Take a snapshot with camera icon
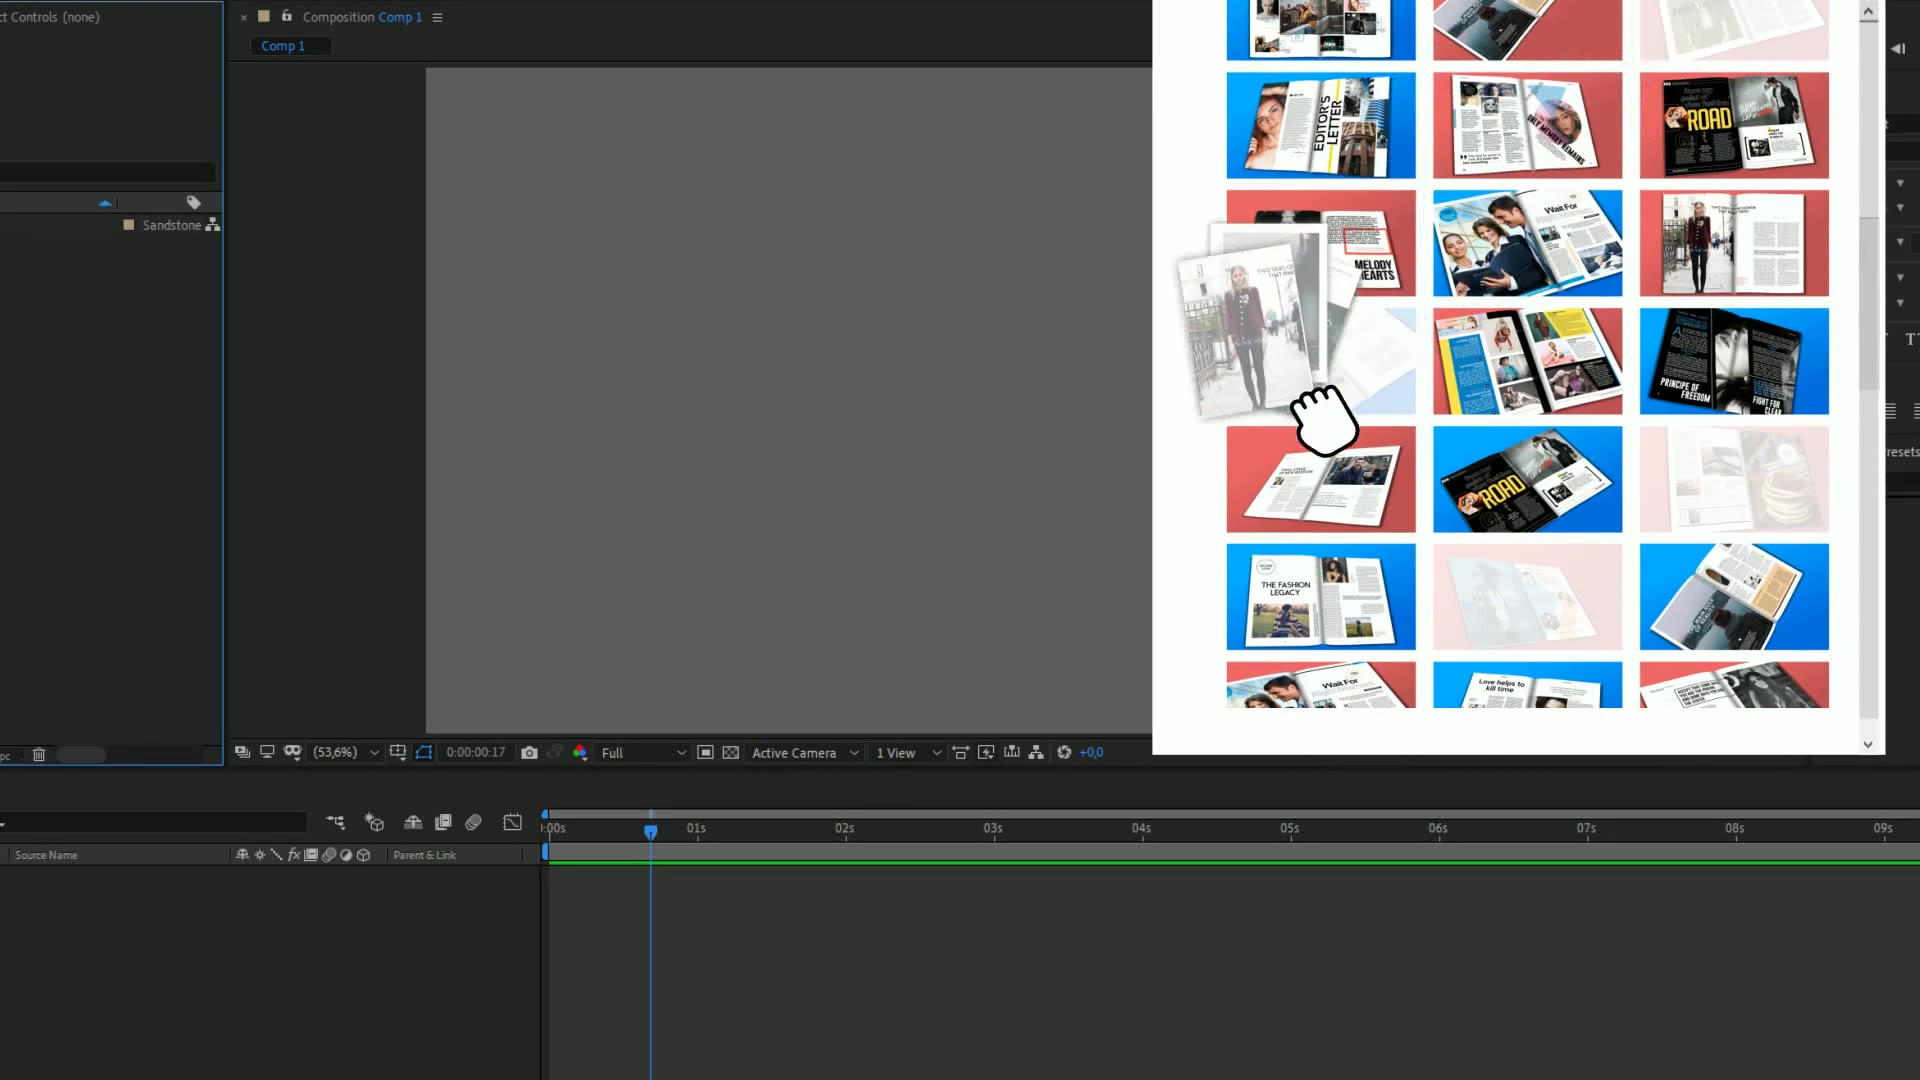The image size is (1920, 1080). pyautogui.click(x=529, y=753)
